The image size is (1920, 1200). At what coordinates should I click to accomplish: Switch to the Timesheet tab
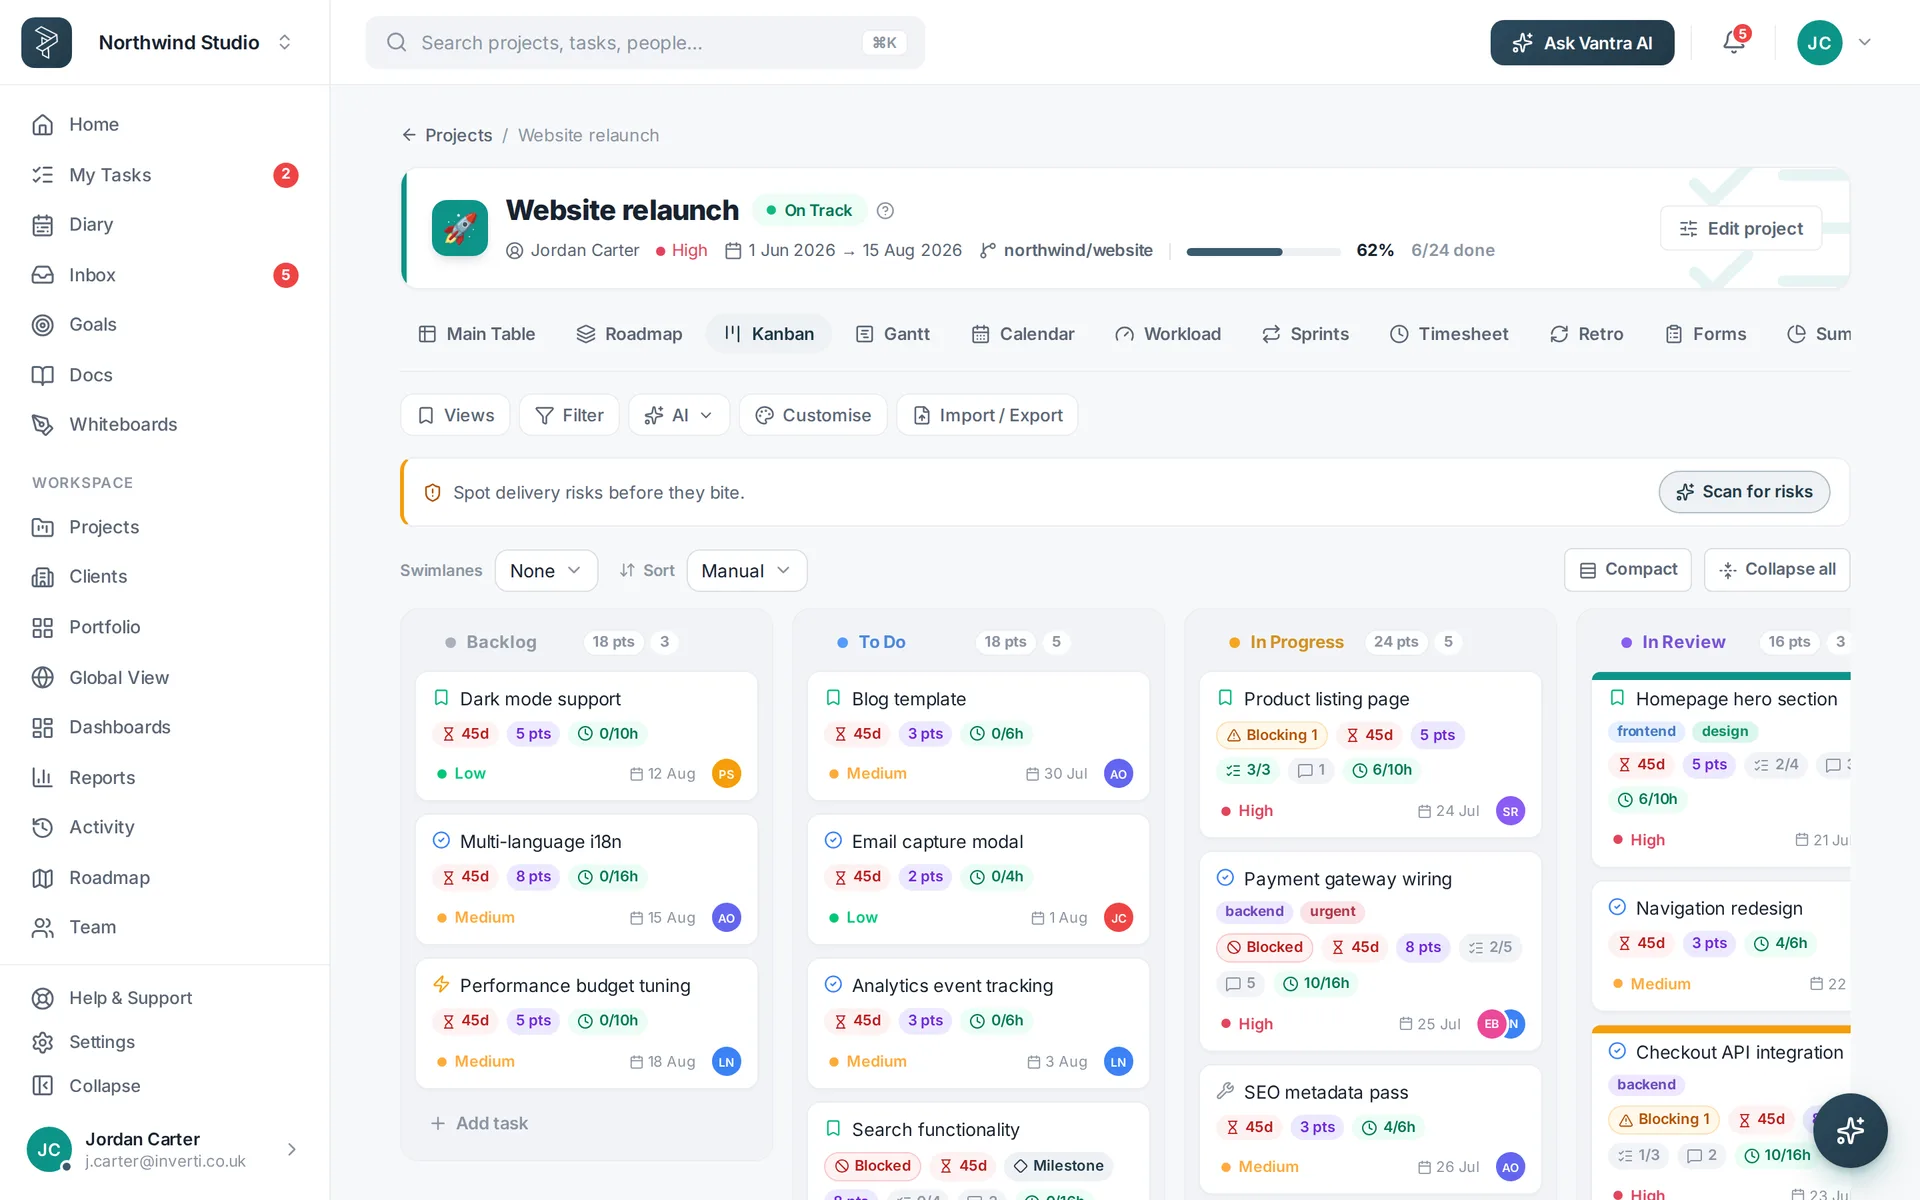1449,334
